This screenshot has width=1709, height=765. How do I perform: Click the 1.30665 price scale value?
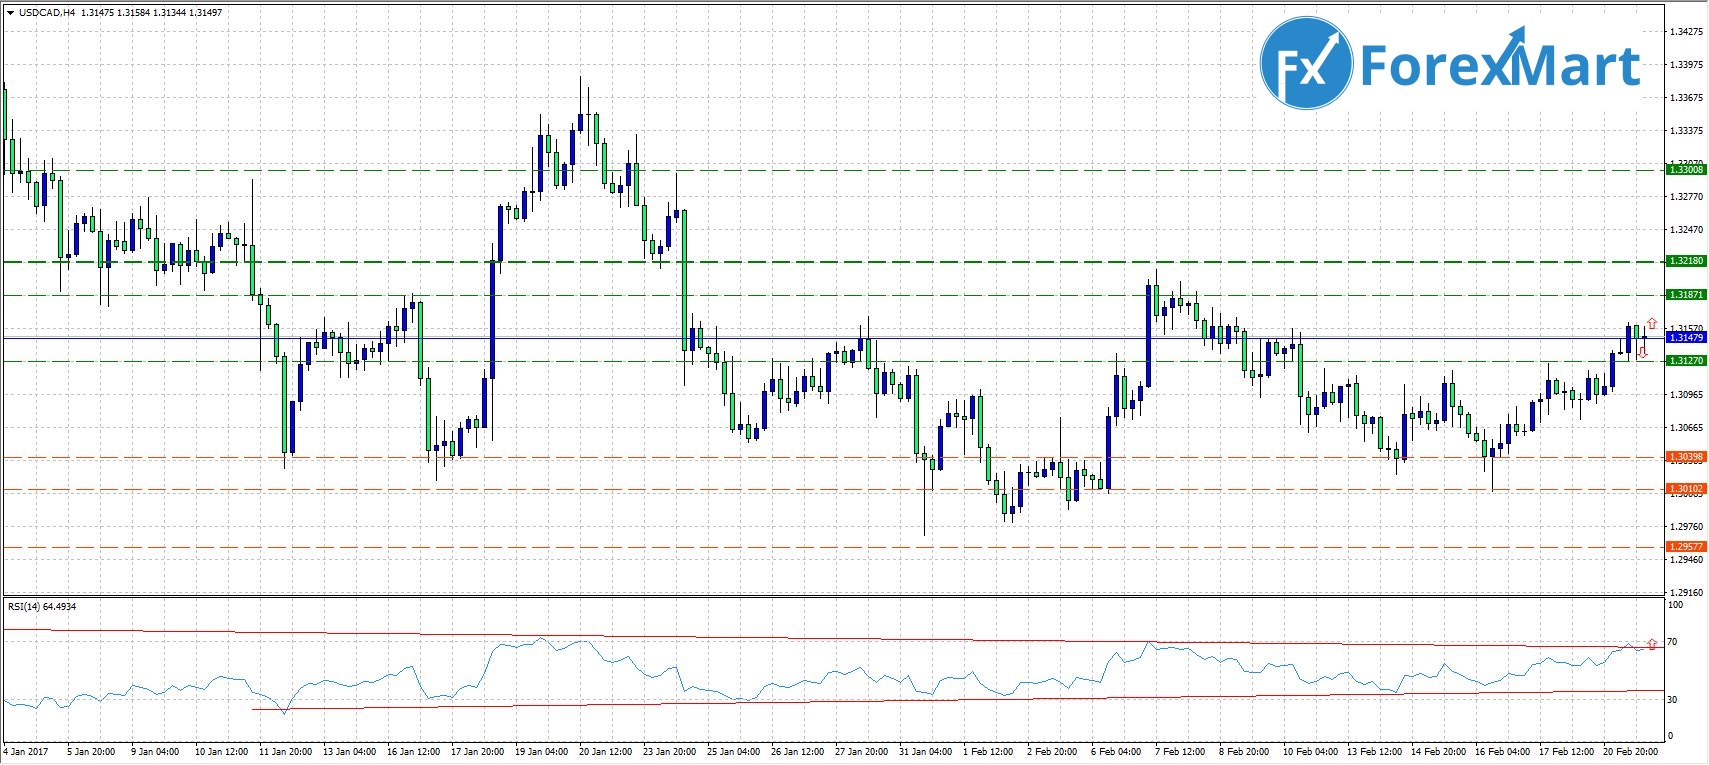click(x=1687, y=428)
